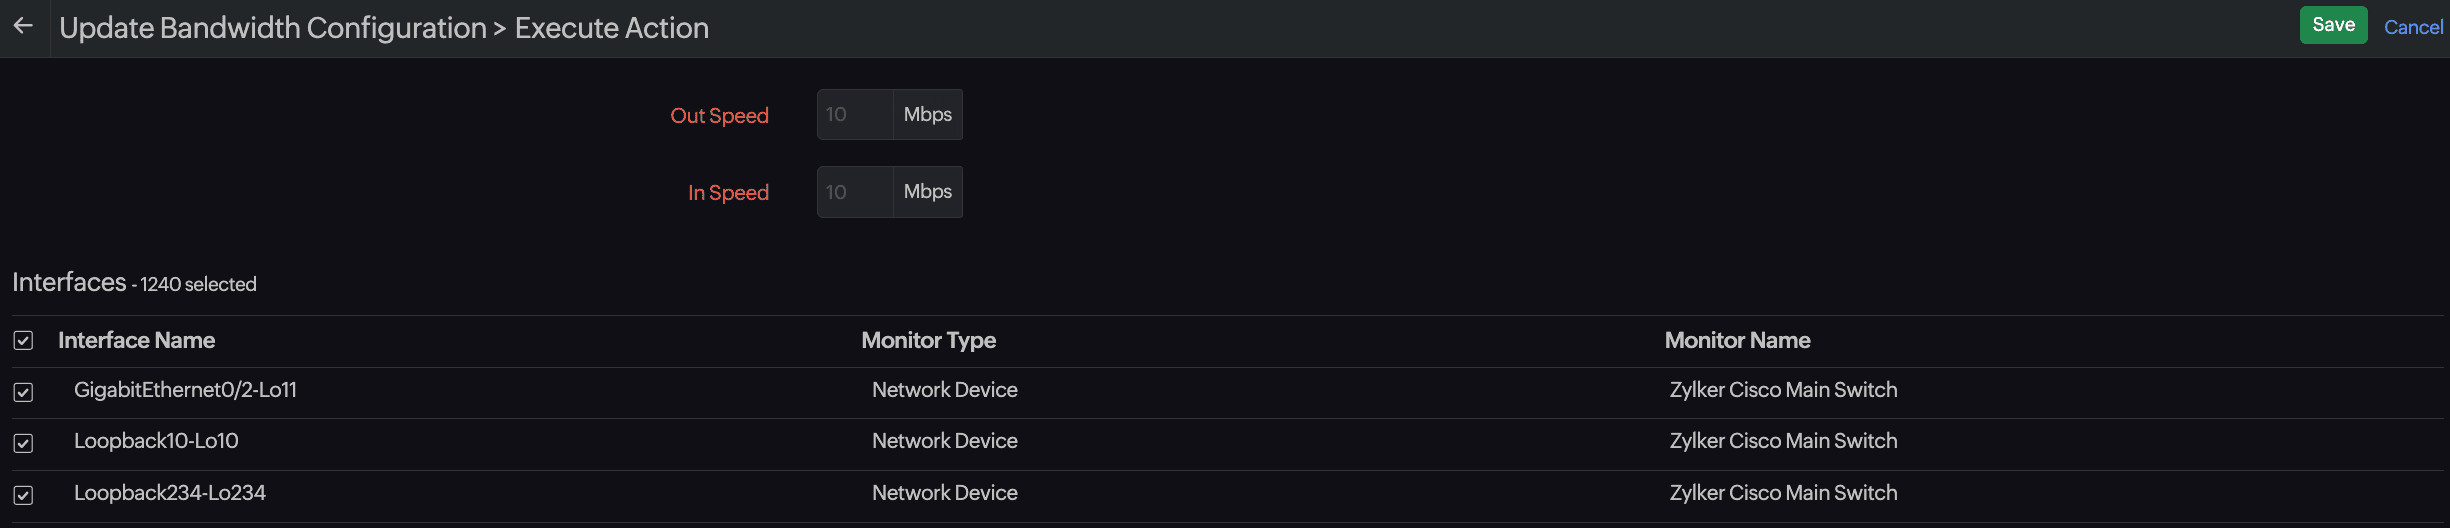The width and height of the screenshot is (2450, 528).
Task: Uncheck the Loopback10-Lo10 checkbox
Action: [23, 443]
